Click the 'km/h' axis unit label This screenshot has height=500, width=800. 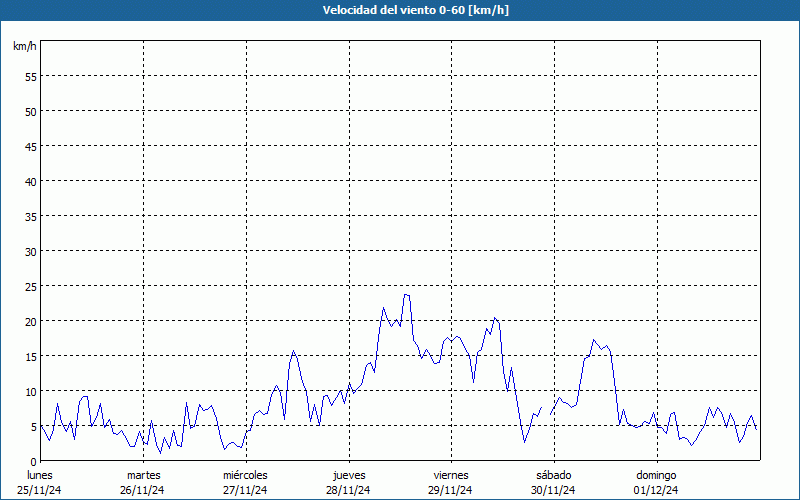[25, 46]
